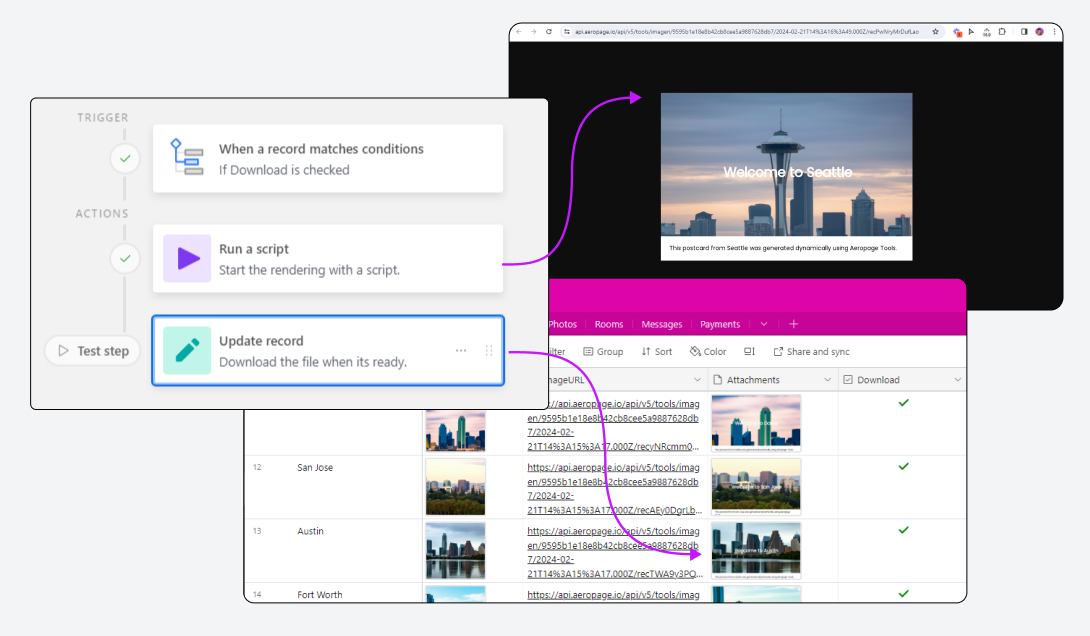Click the purple Run a script play icon
1090x636 pixels.
(x=187, y=259)
